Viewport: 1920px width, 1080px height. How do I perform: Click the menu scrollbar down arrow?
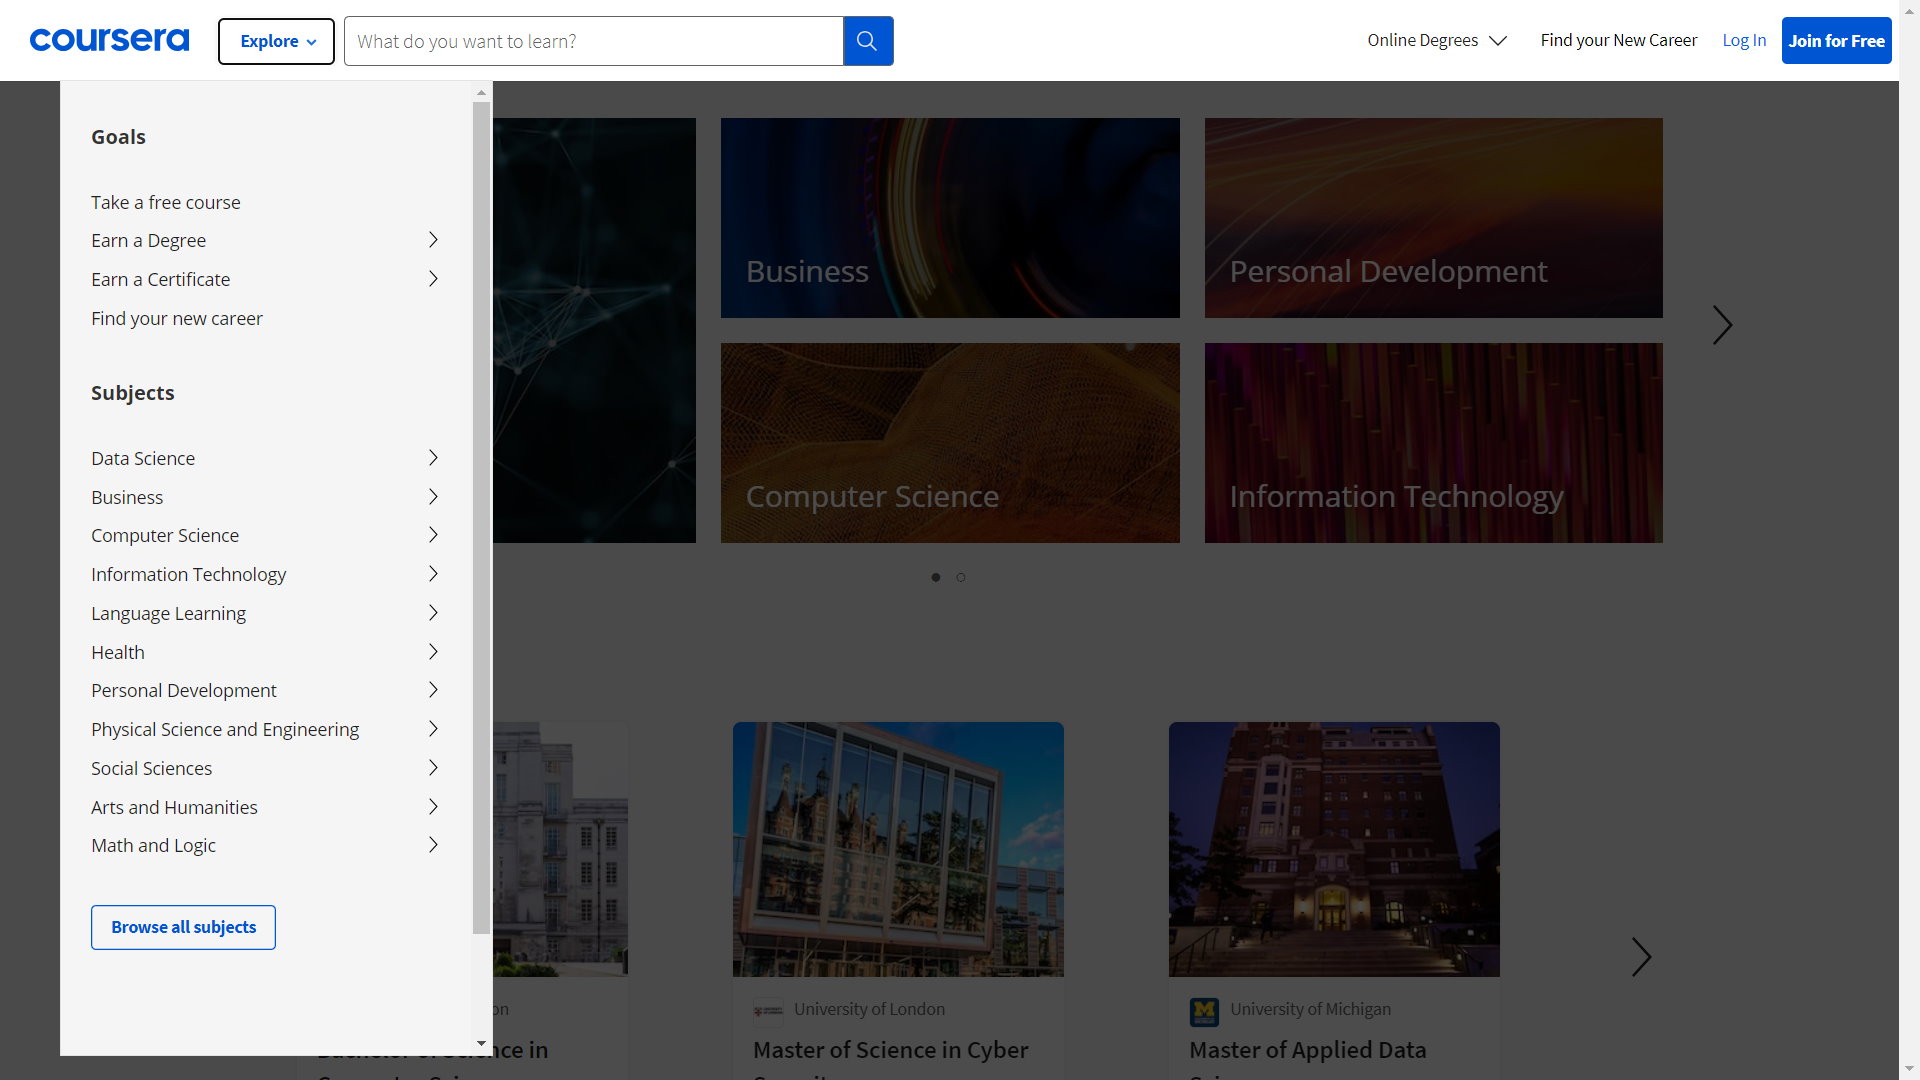tap(481, 1044)
